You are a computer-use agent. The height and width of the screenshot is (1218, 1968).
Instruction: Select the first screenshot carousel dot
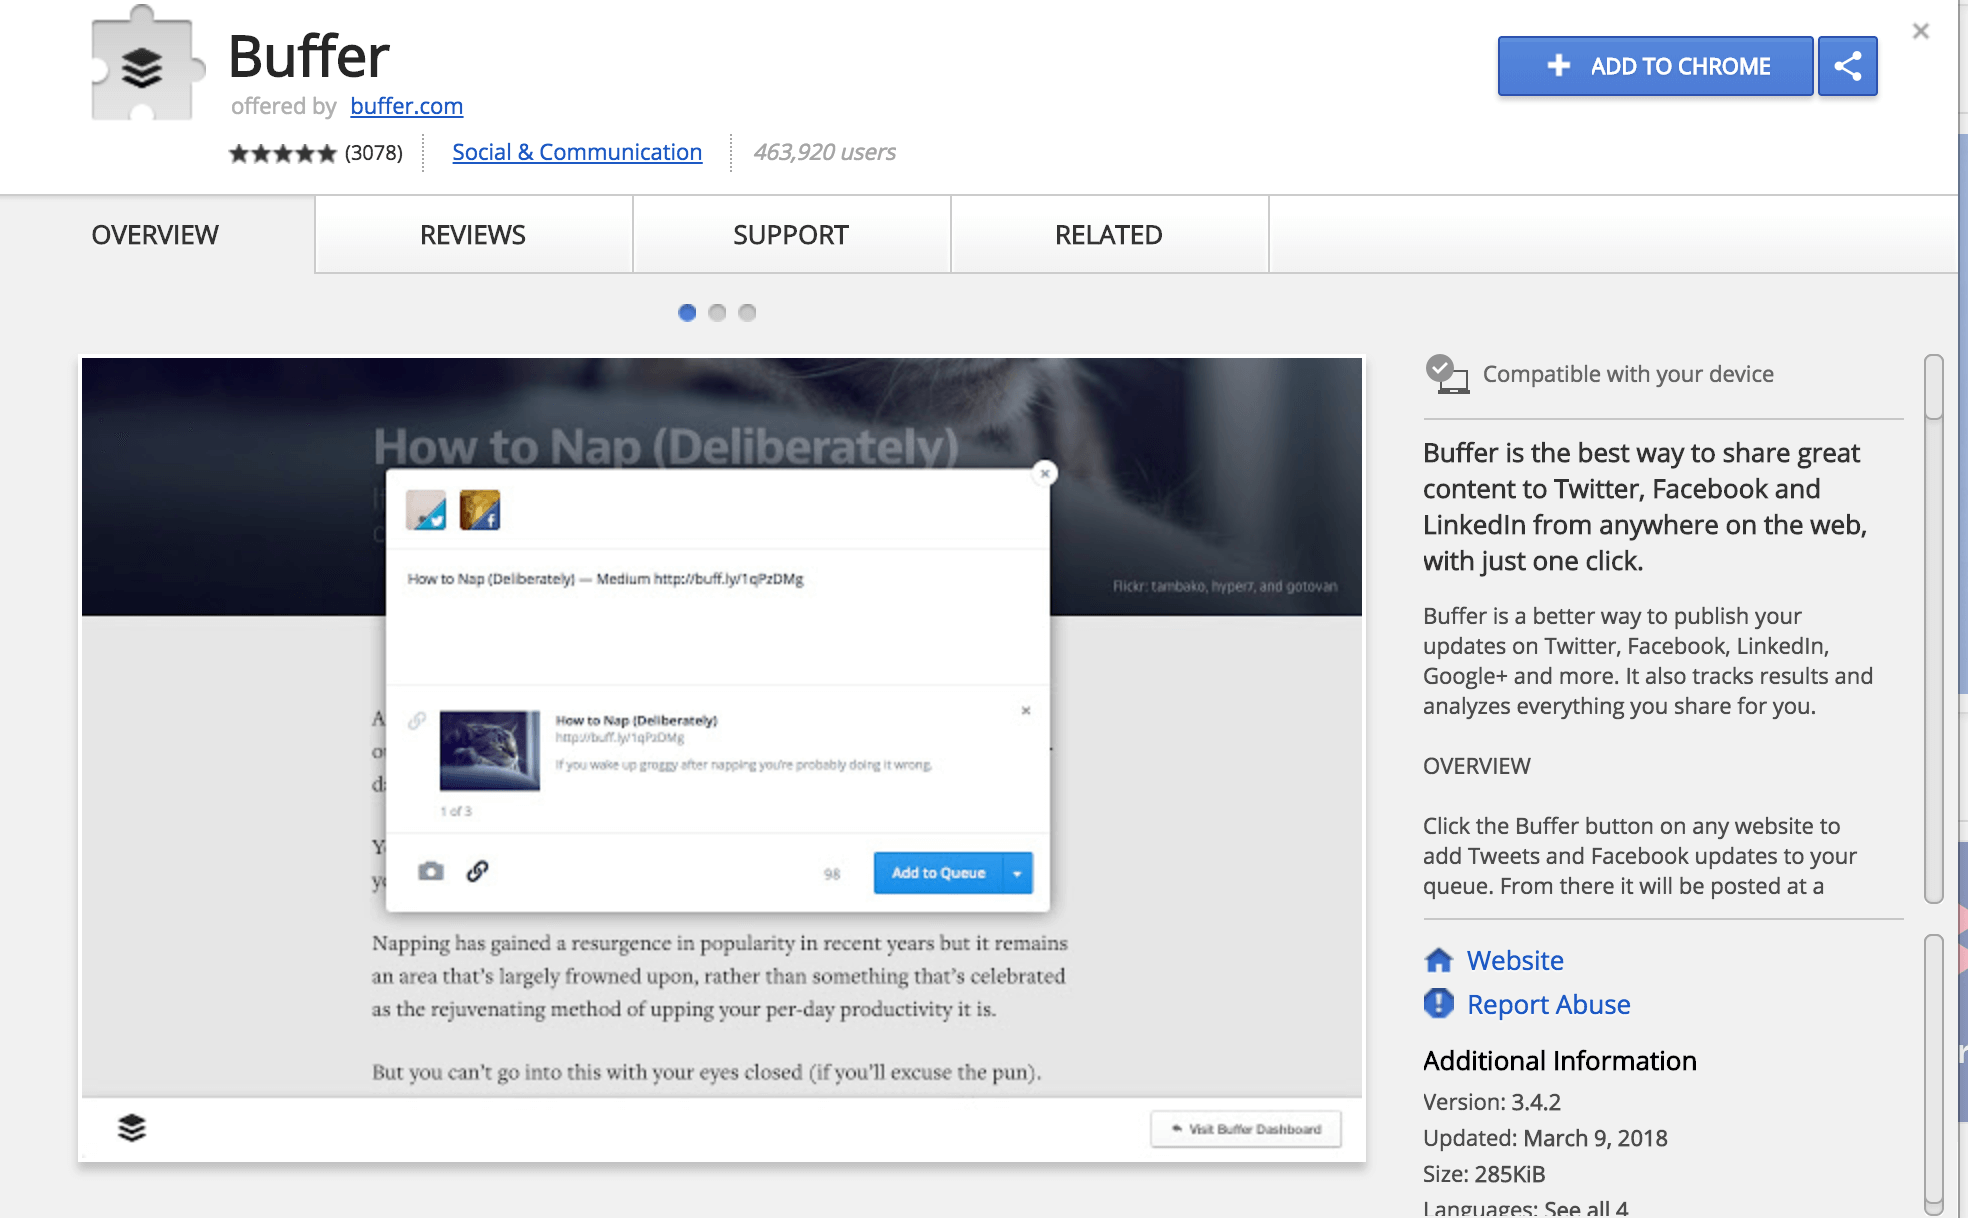click(x=687, y=313)
